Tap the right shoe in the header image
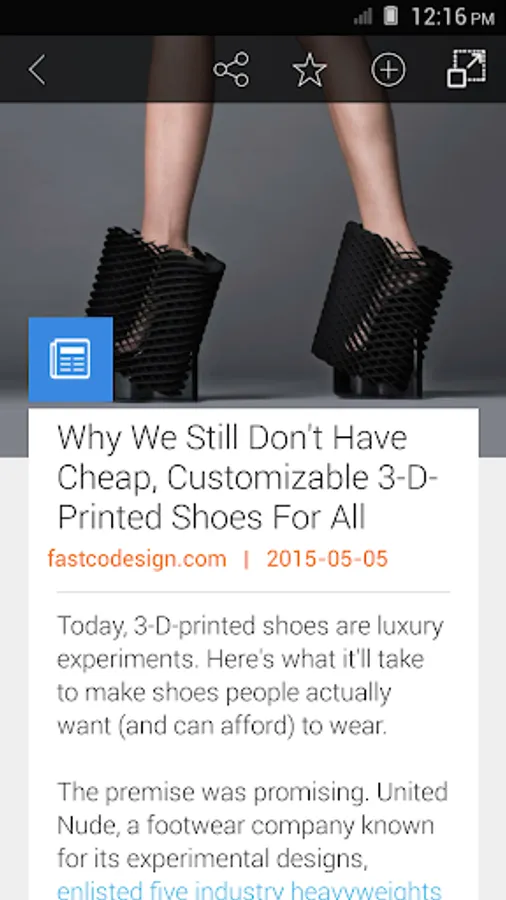 point(382,310)
